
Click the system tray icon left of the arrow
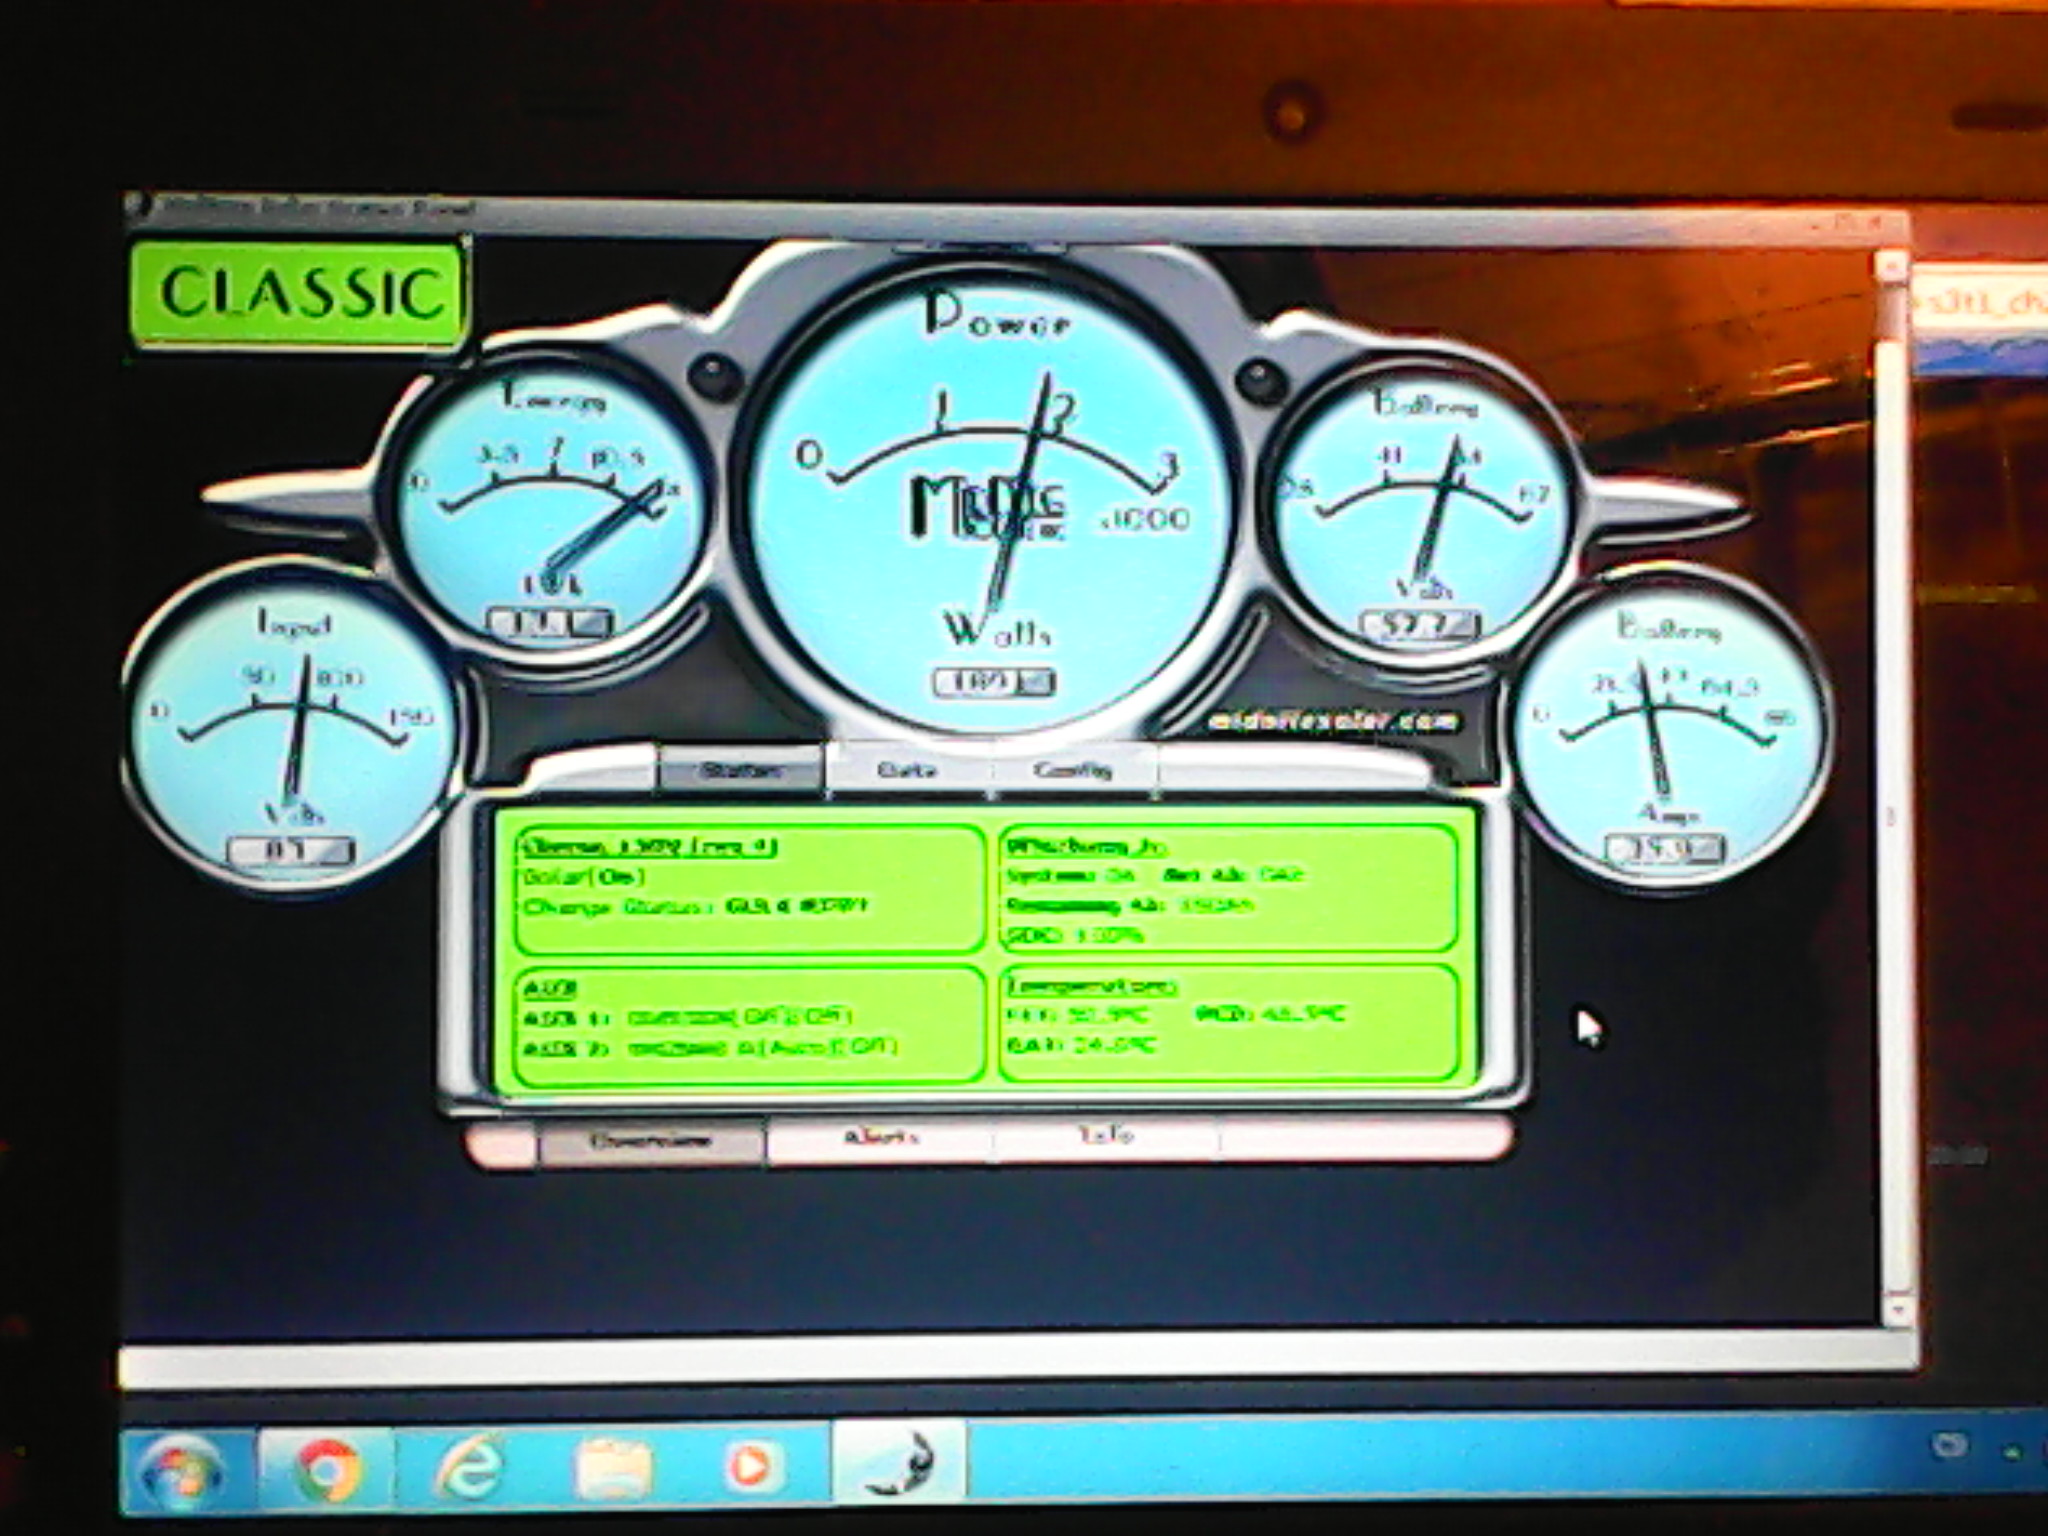tap(1949, 1445)
